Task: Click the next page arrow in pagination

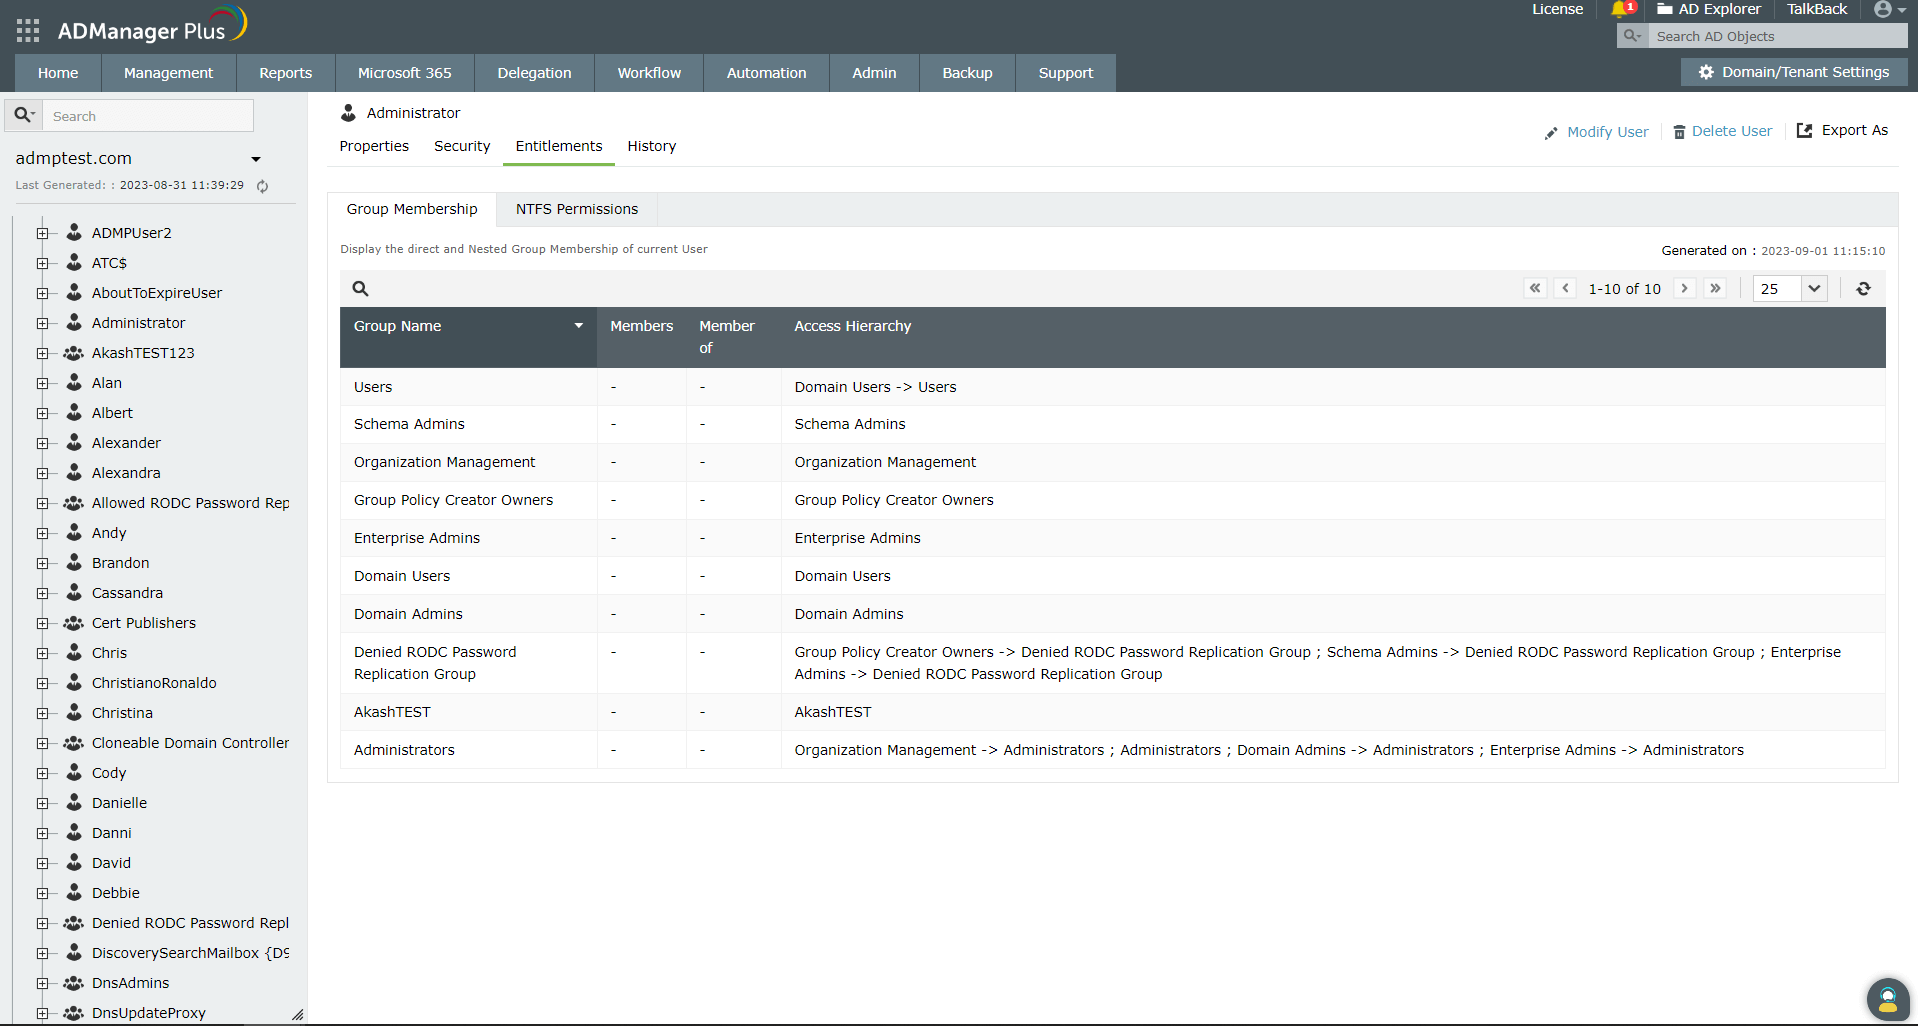Action: tap(1685, 288)
